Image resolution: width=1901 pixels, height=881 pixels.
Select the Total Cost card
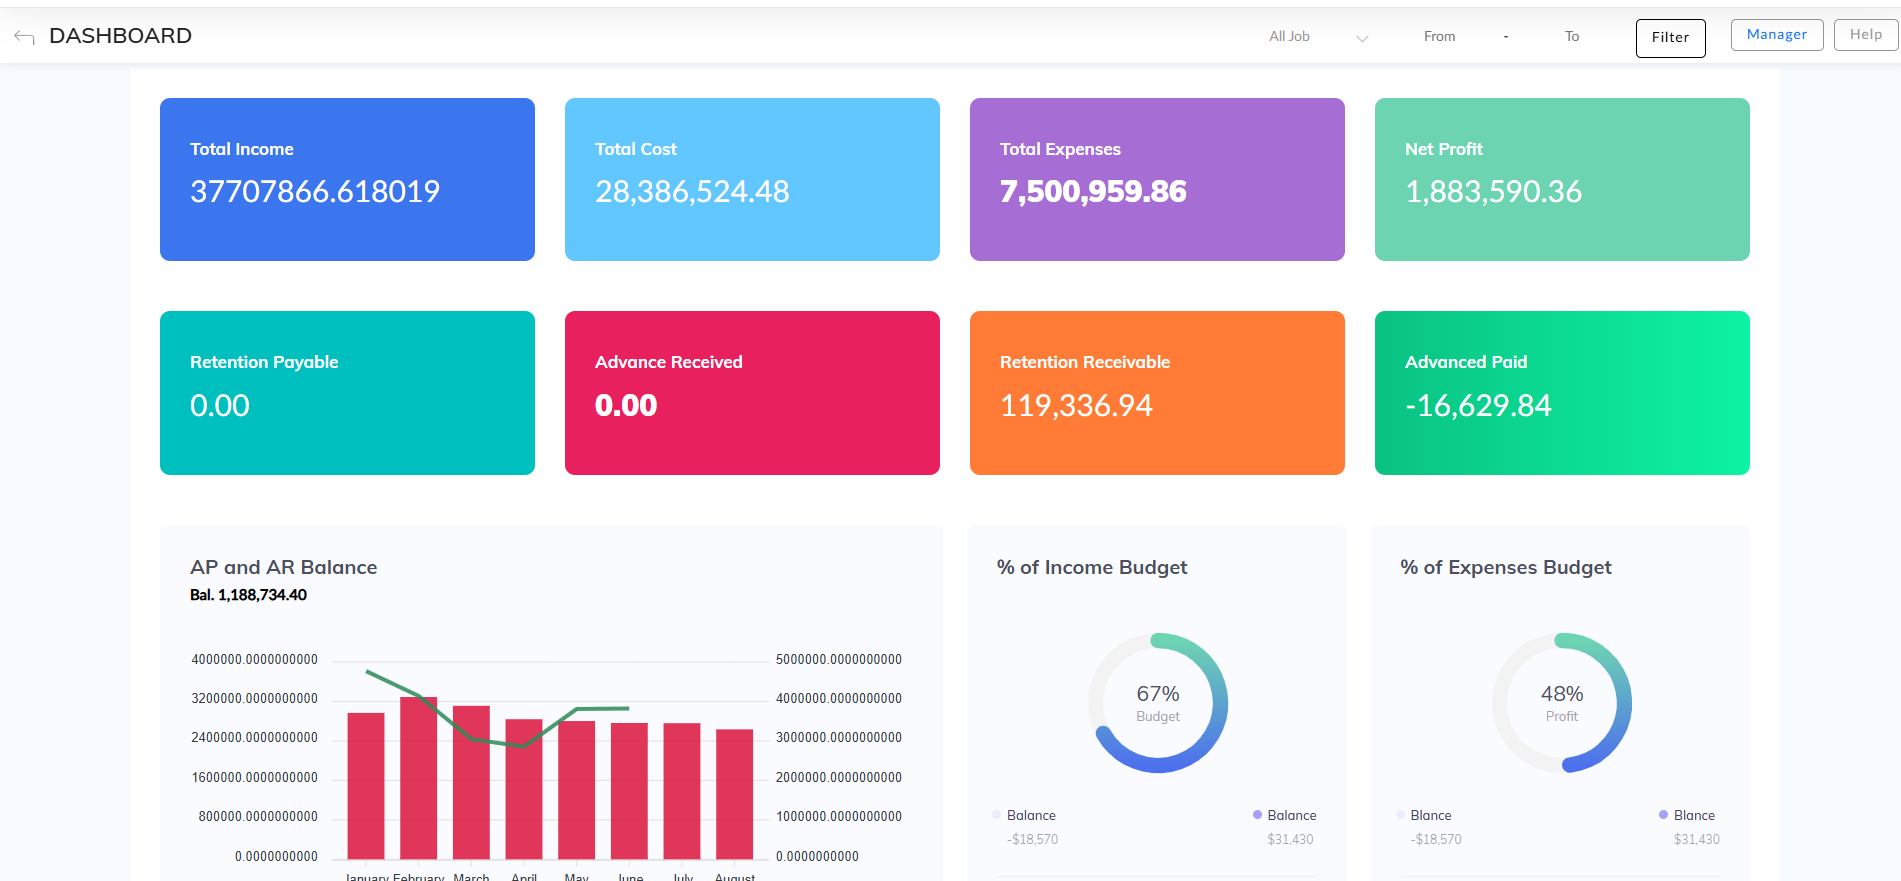752,180
